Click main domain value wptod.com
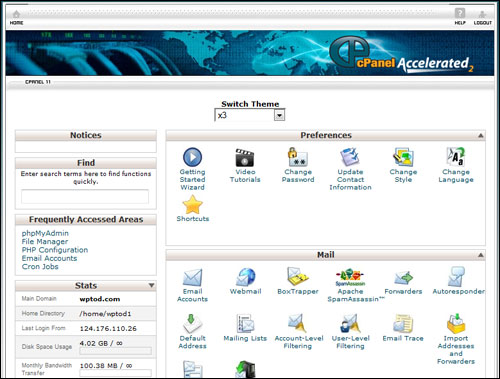The height and width of the screenshot is (379, 500). click(x=100, y=299)
